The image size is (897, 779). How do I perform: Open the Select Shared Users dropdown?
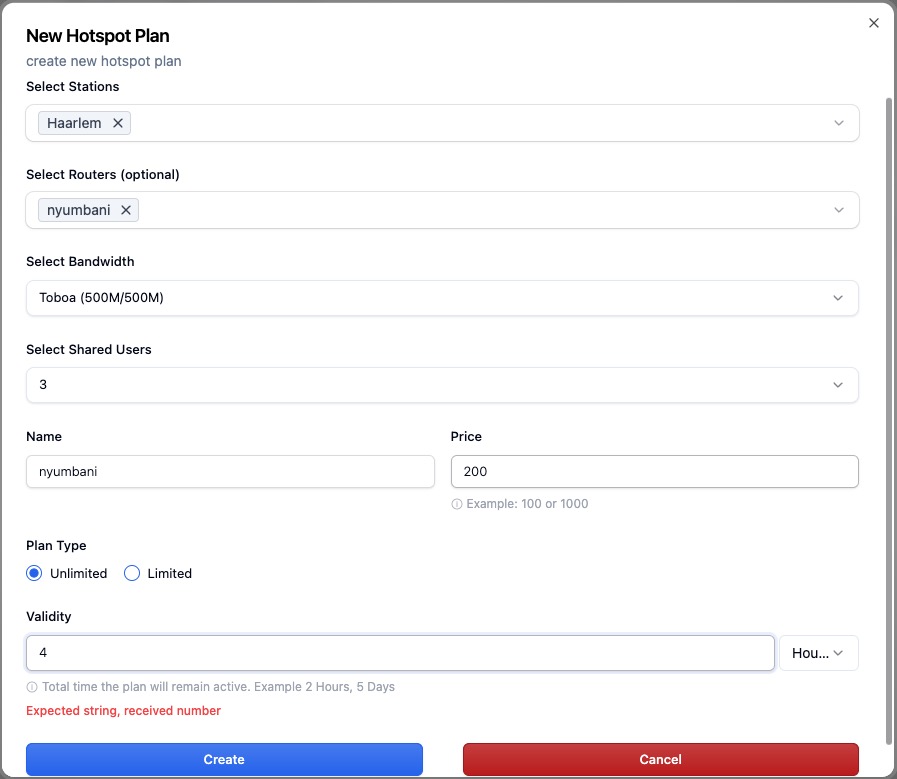442,385
